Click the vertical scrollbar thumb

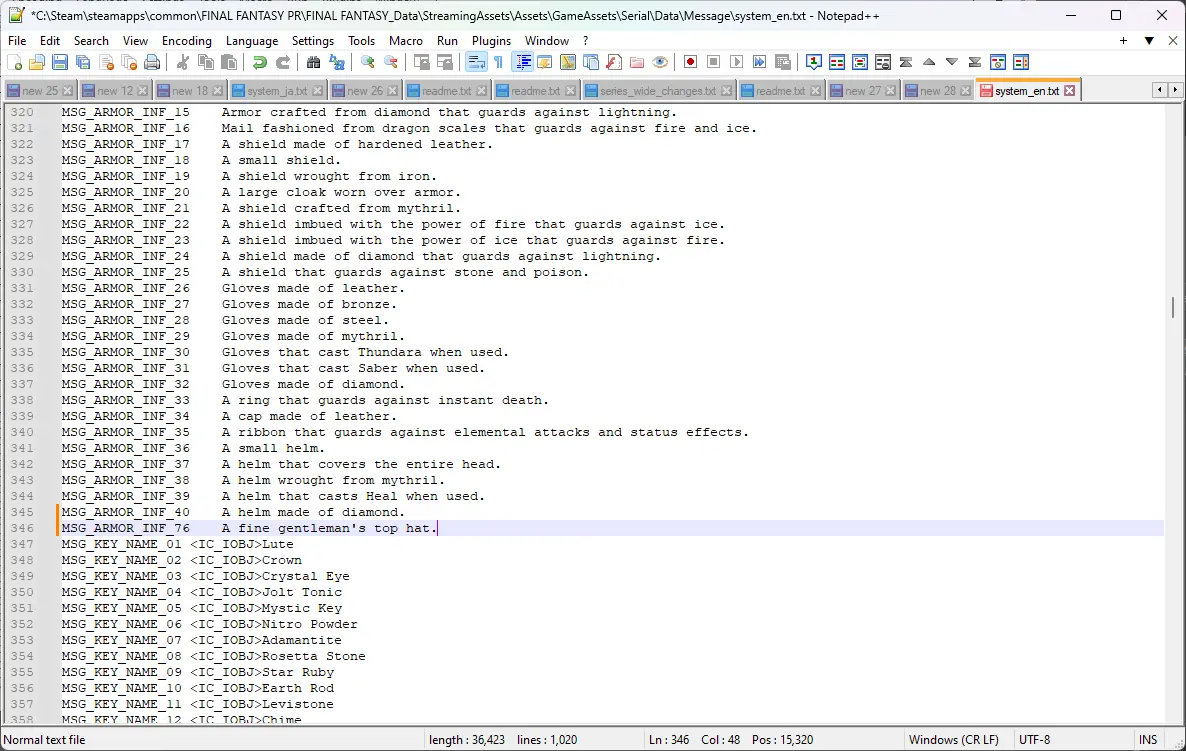pyautogui.click(x=1173, y=307)
